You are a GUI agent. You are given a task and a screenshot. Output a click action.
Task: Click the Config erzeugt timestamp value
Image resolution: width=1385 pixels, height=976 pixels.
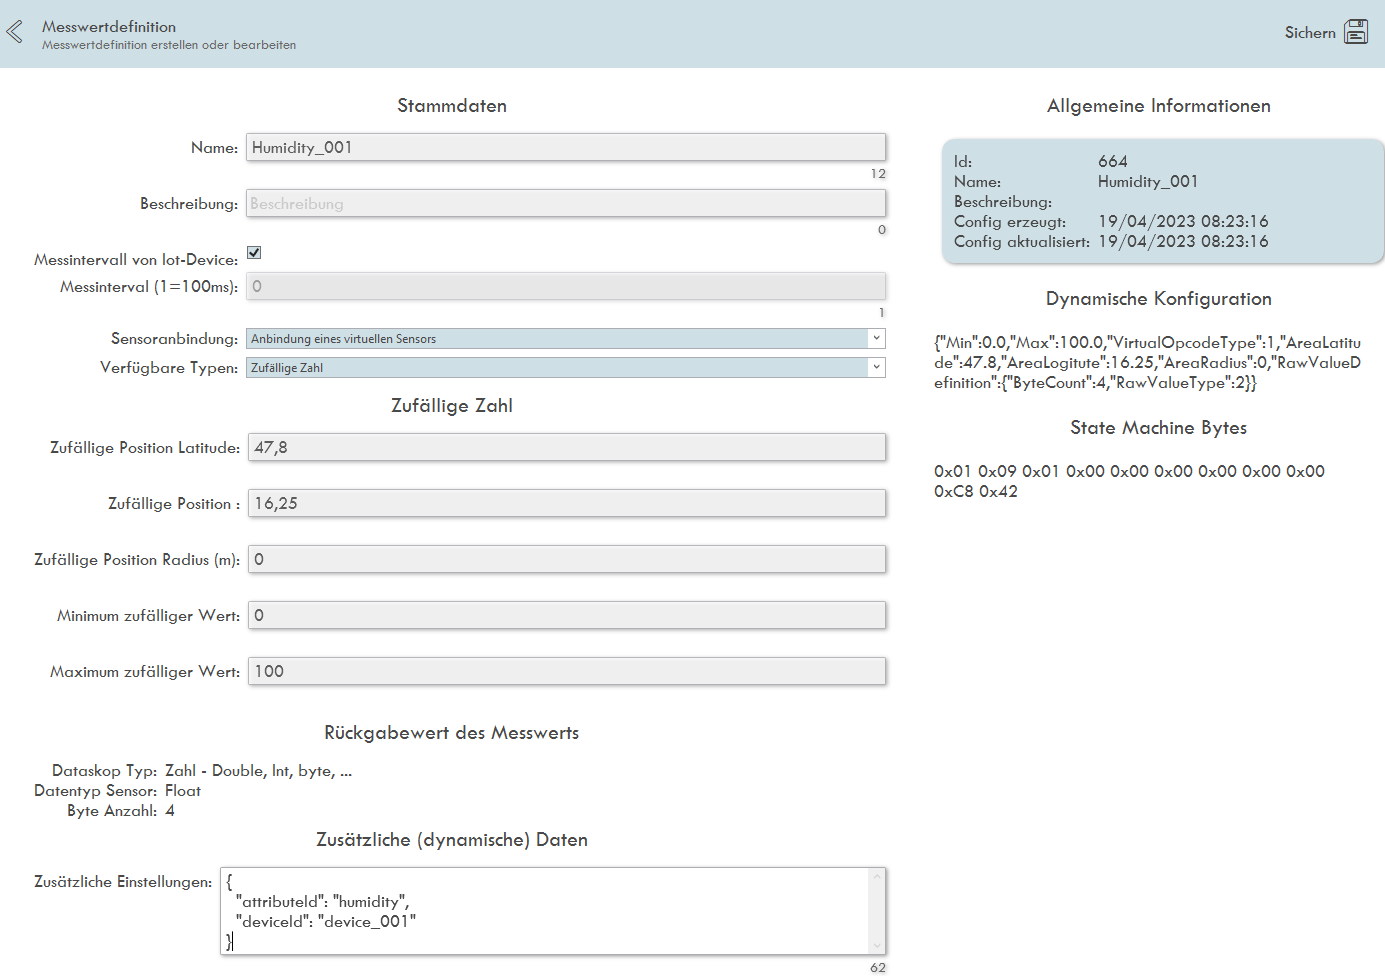[x=1183, y=221]
